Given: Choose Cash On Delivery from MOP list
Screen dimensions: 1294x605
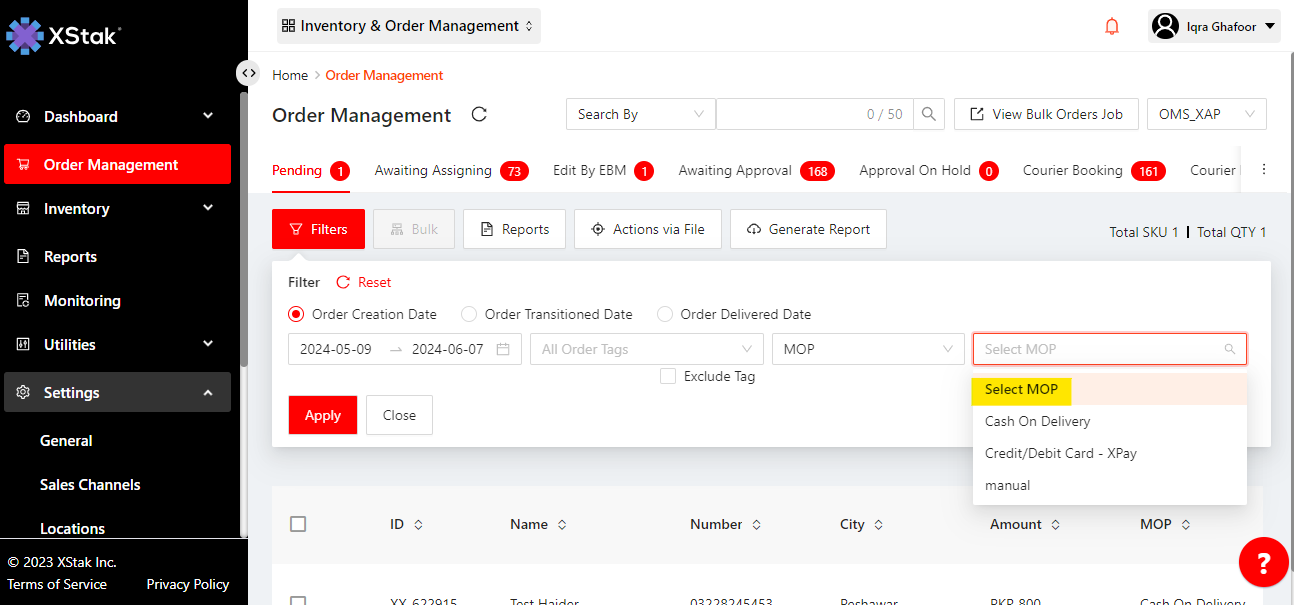Looking at the screenshot, I should pyautogui.click(x=1037, y=422).
